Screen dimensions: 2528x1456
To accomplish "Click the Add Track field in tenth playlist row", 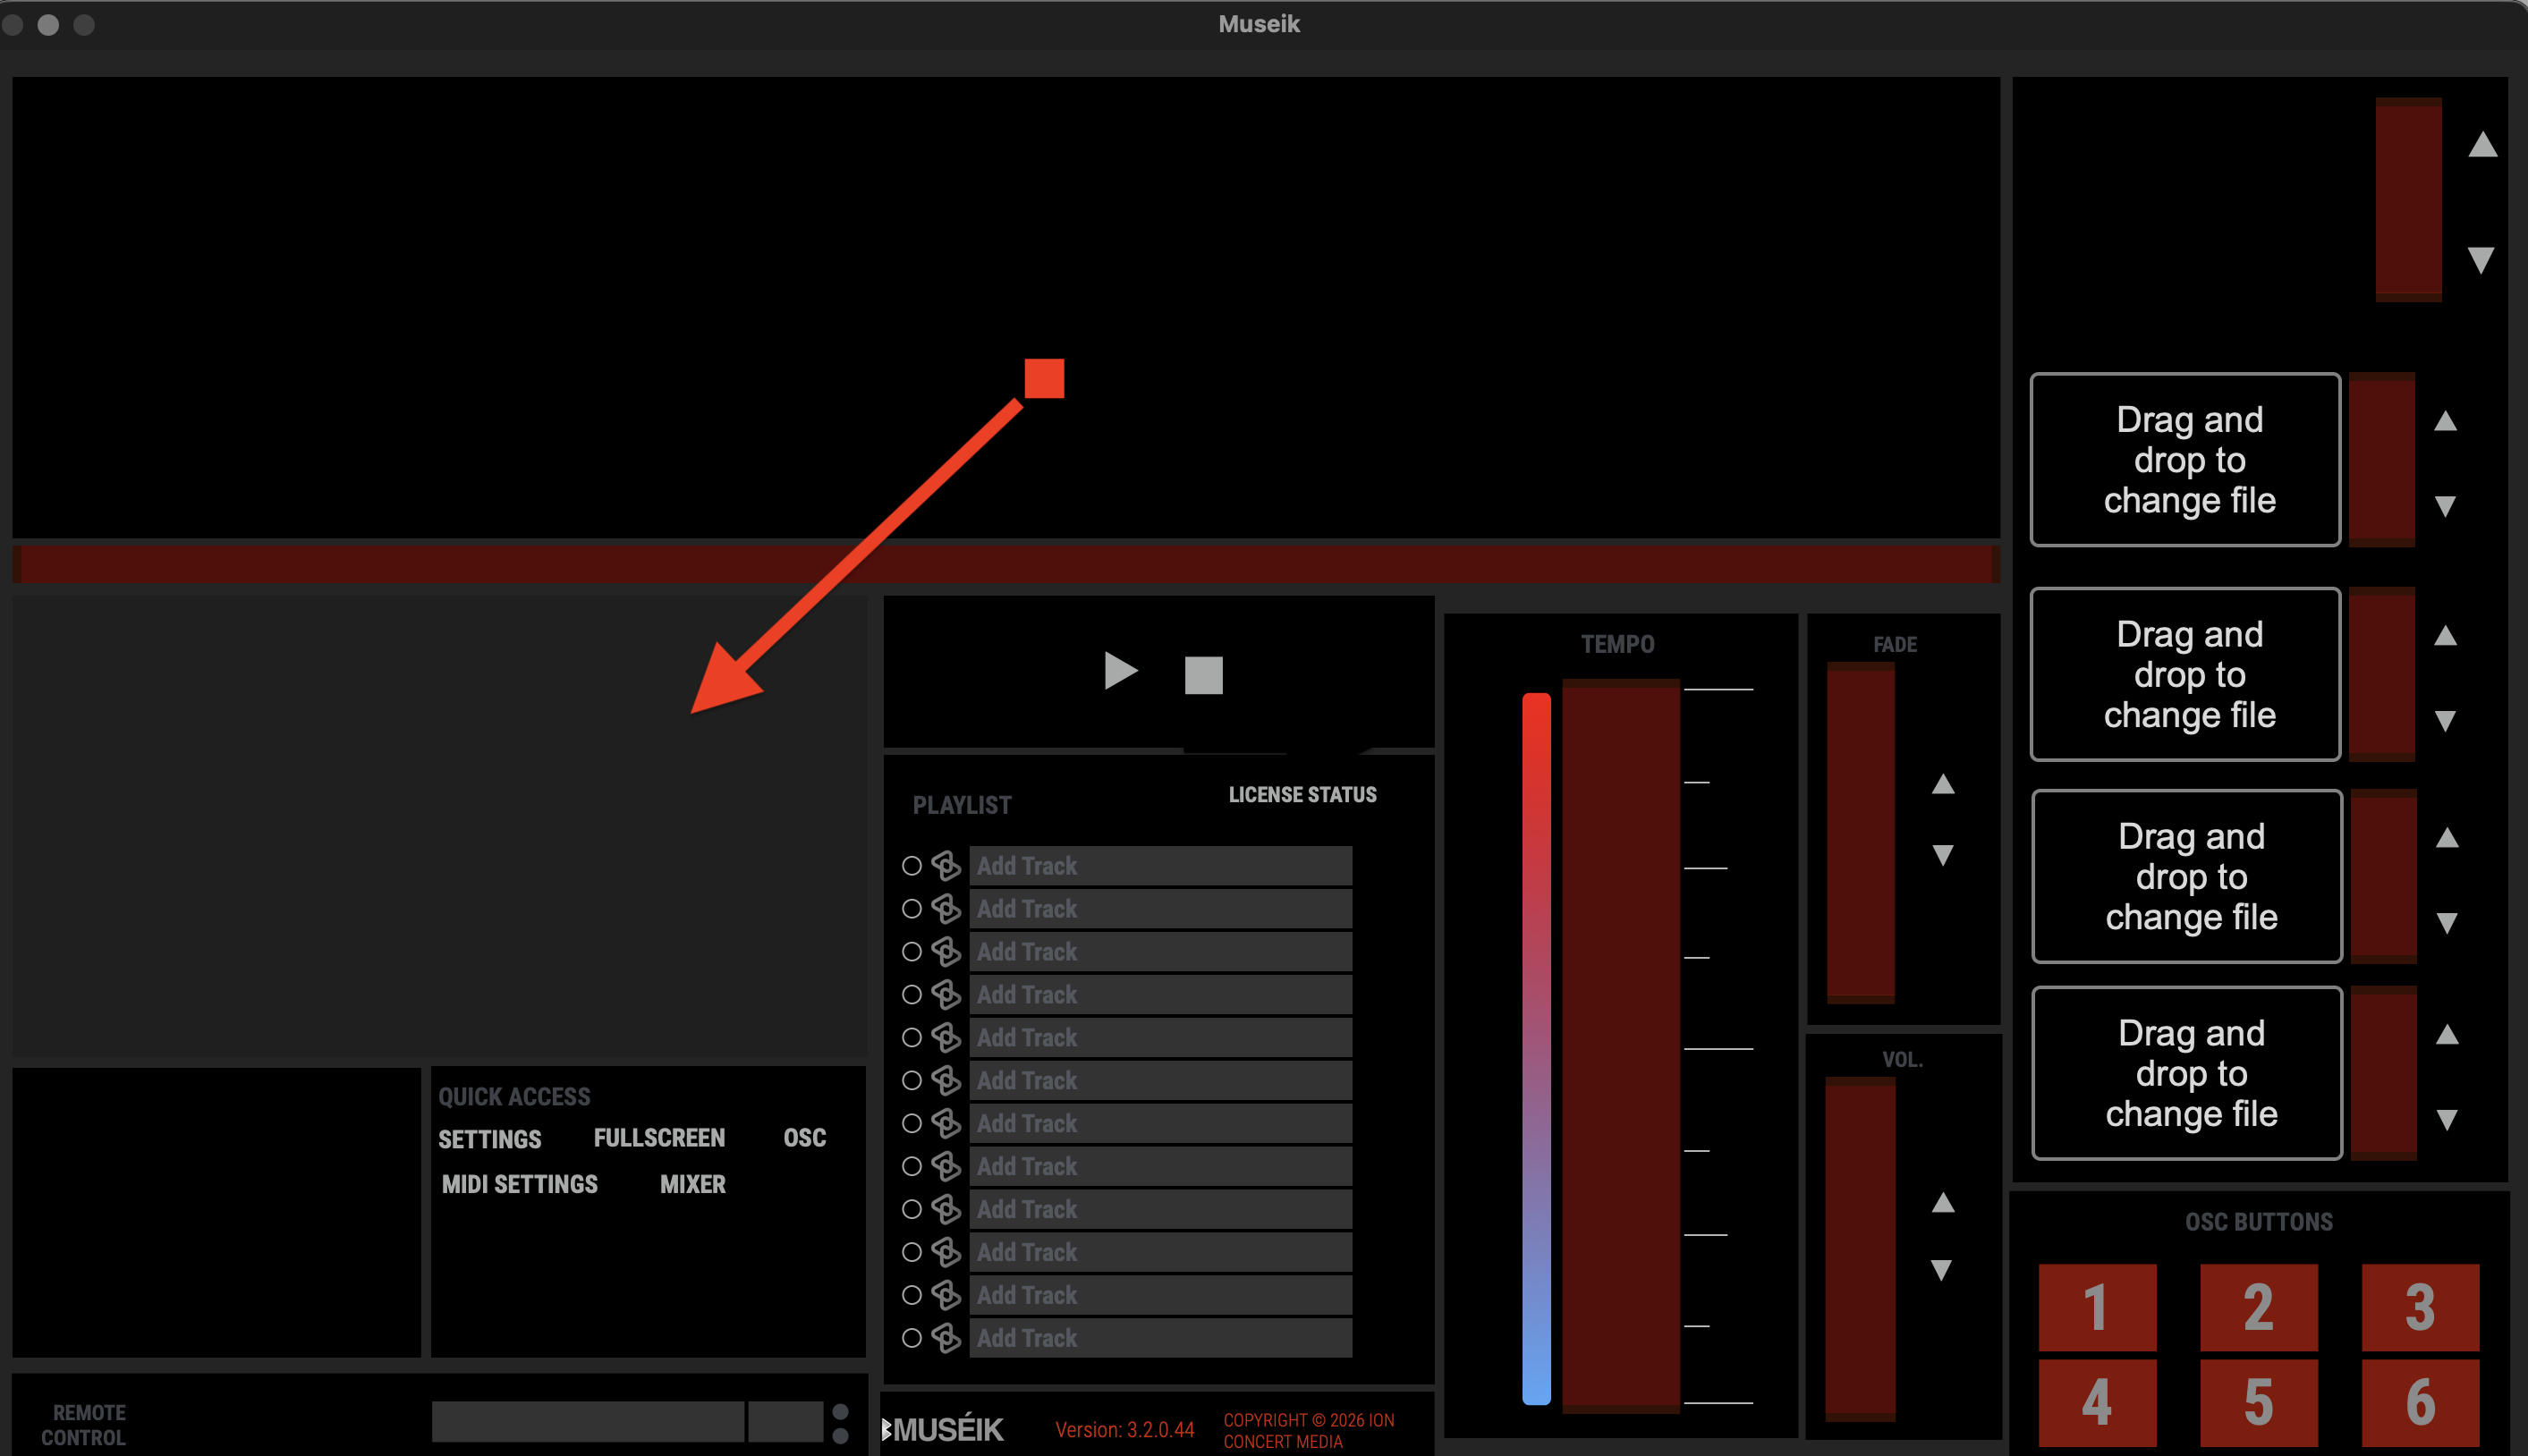I will point(1160,1253).
